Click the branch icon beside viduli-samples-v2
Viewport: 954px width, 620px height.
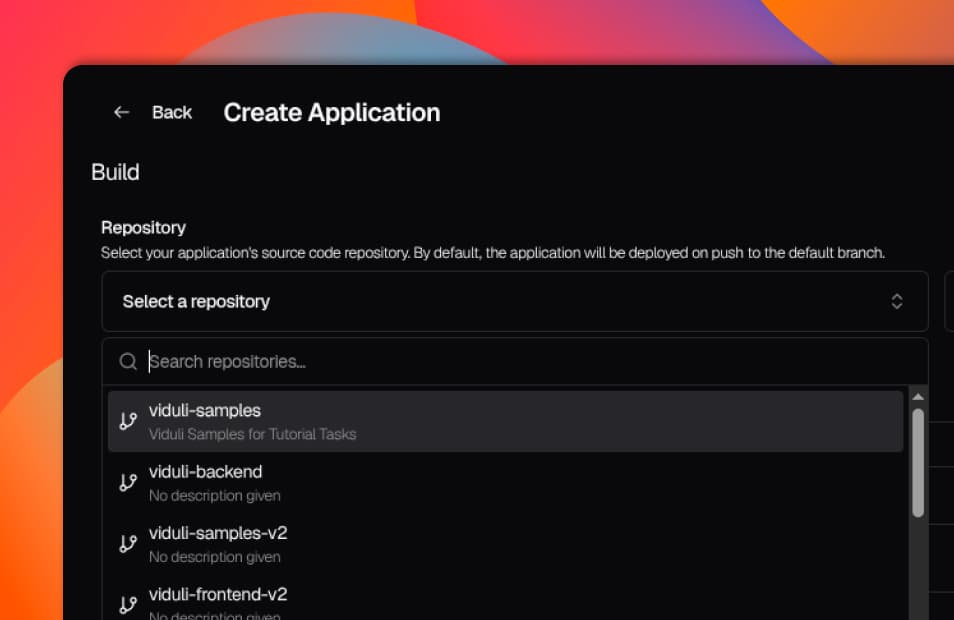128,543
